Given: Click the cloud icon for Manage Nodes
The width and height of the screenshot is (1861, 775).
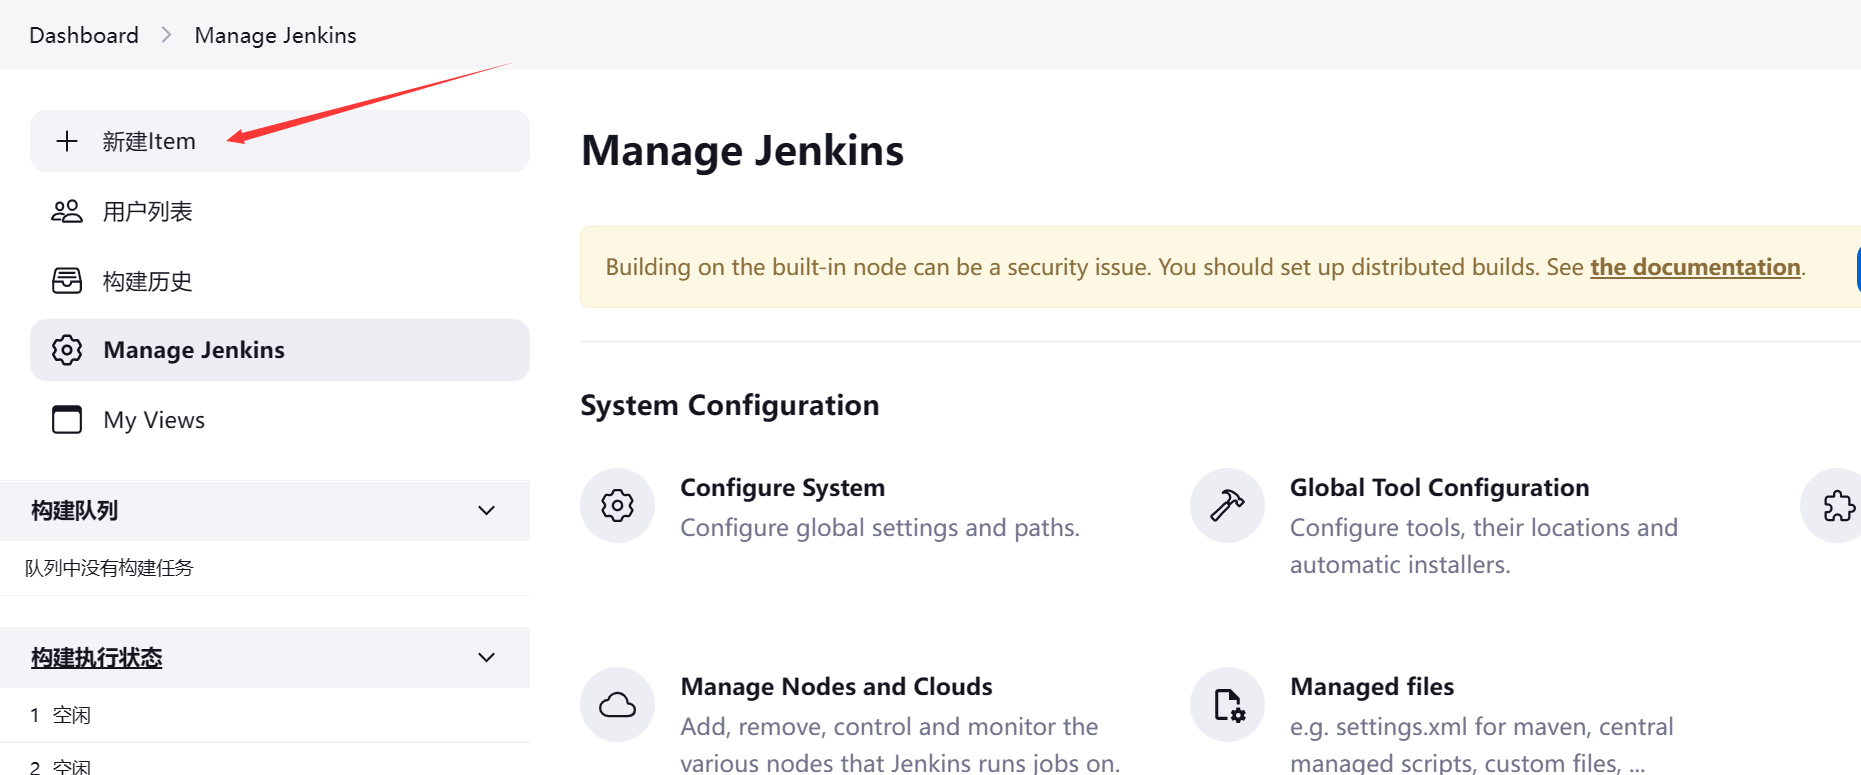Looking at the screenshot, I should click(617, 705).
